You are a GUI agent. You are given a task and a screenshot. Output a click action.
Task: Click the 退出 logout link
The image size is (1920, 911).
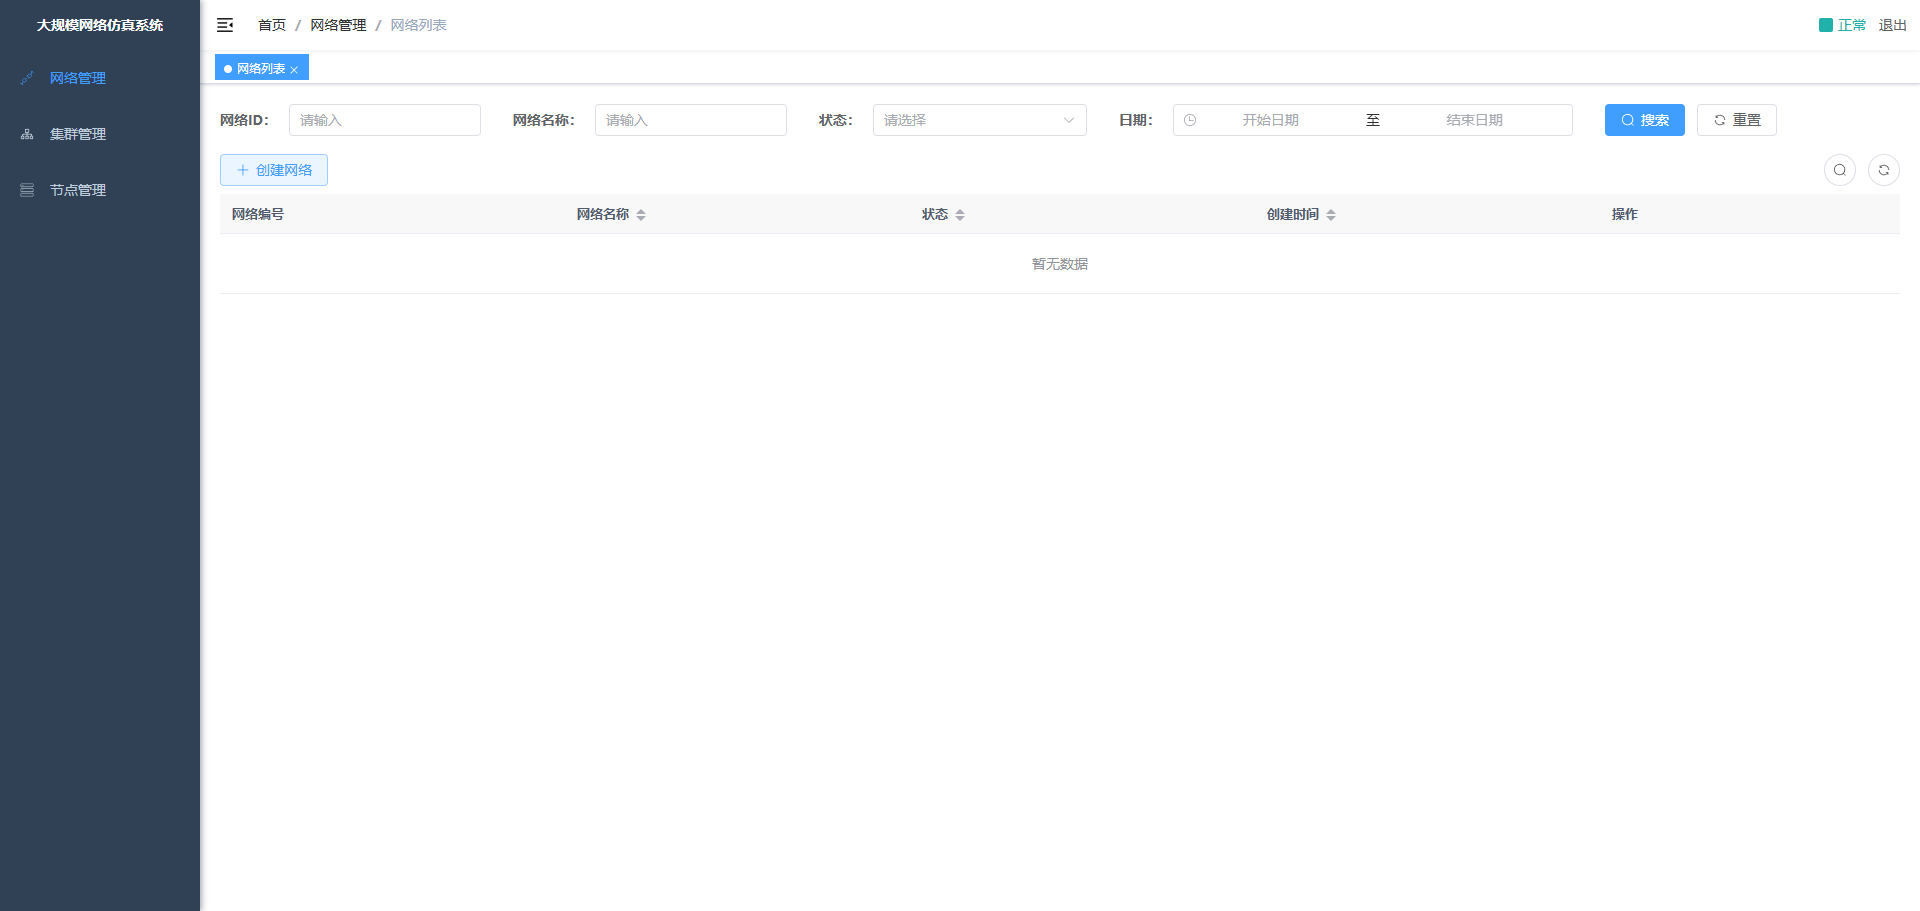coord(1892,25)
